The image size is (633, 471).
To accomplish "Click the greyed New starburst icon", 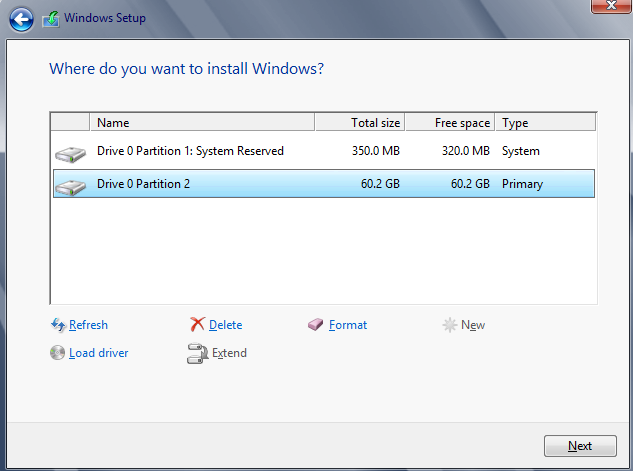I will [450, 325].
